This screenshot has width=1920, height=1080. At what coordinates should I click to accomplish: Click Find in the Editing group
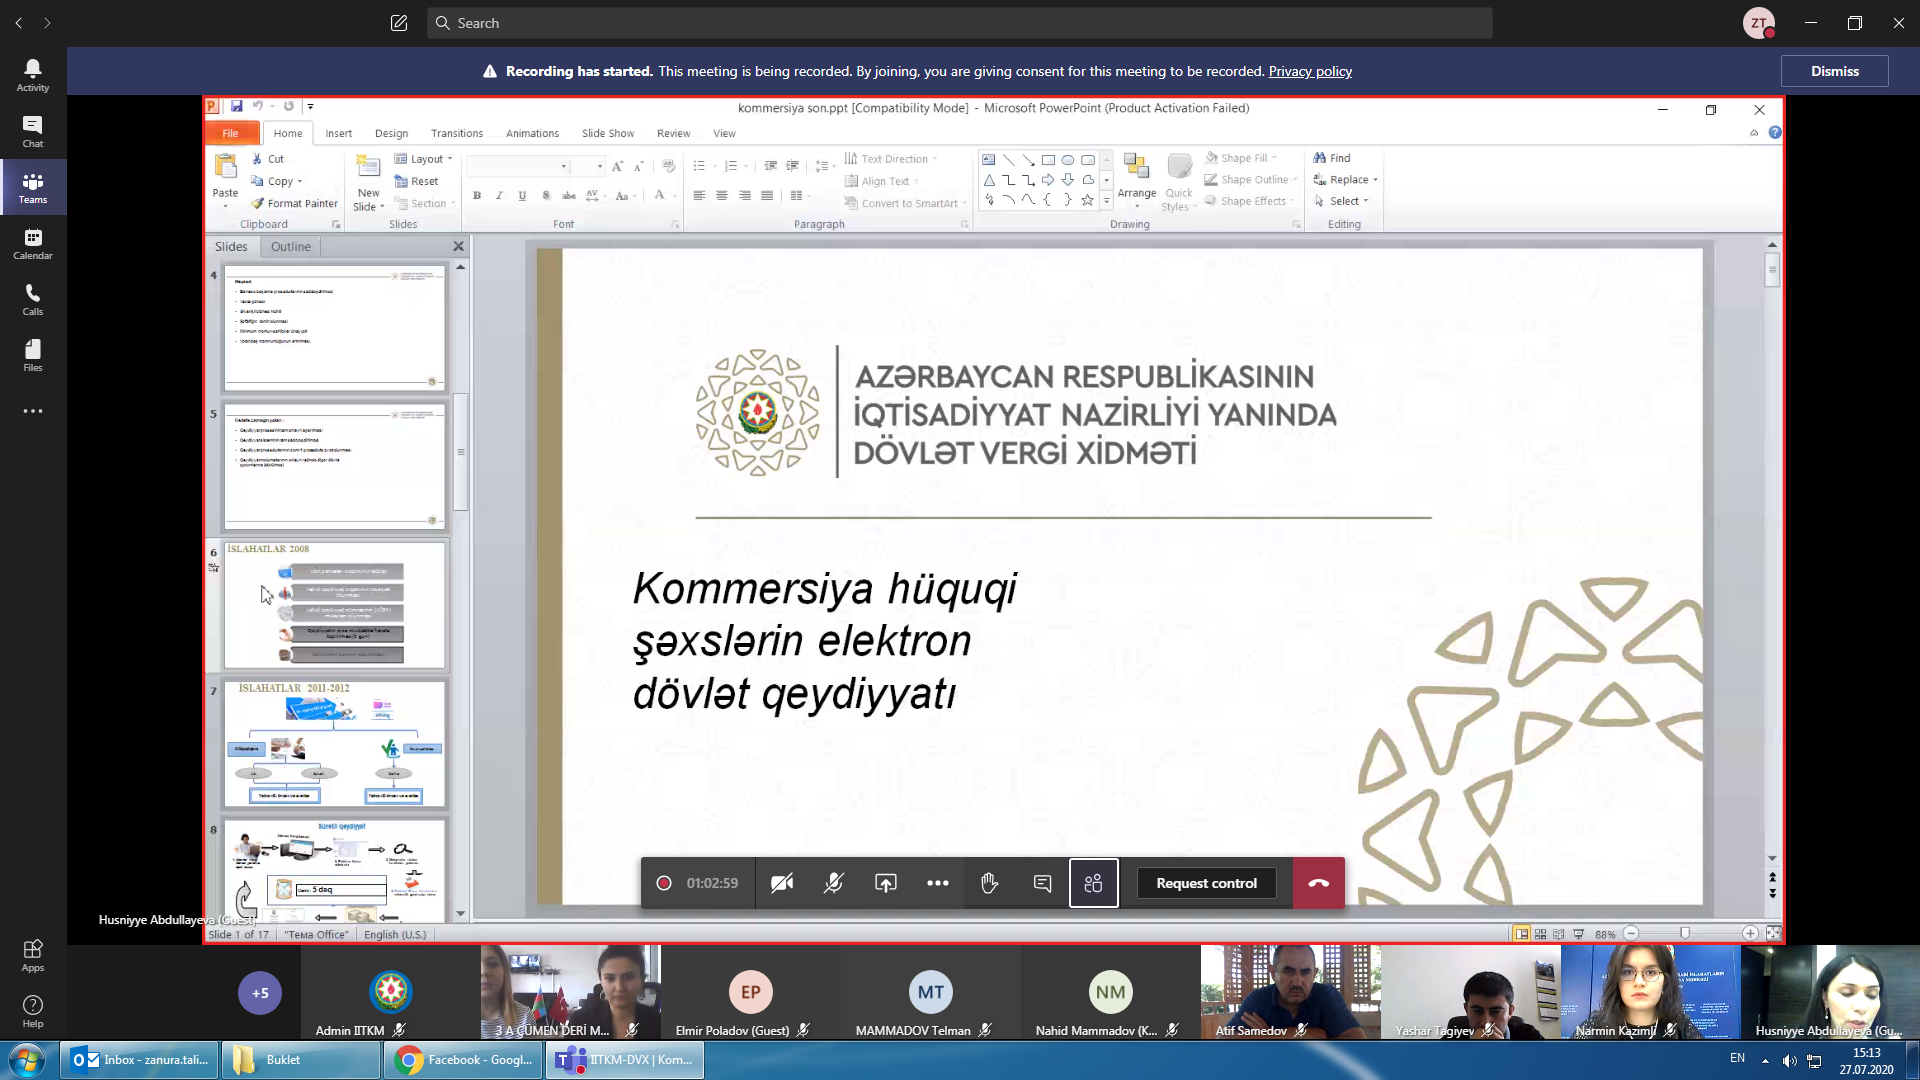tap(1332, 158)
